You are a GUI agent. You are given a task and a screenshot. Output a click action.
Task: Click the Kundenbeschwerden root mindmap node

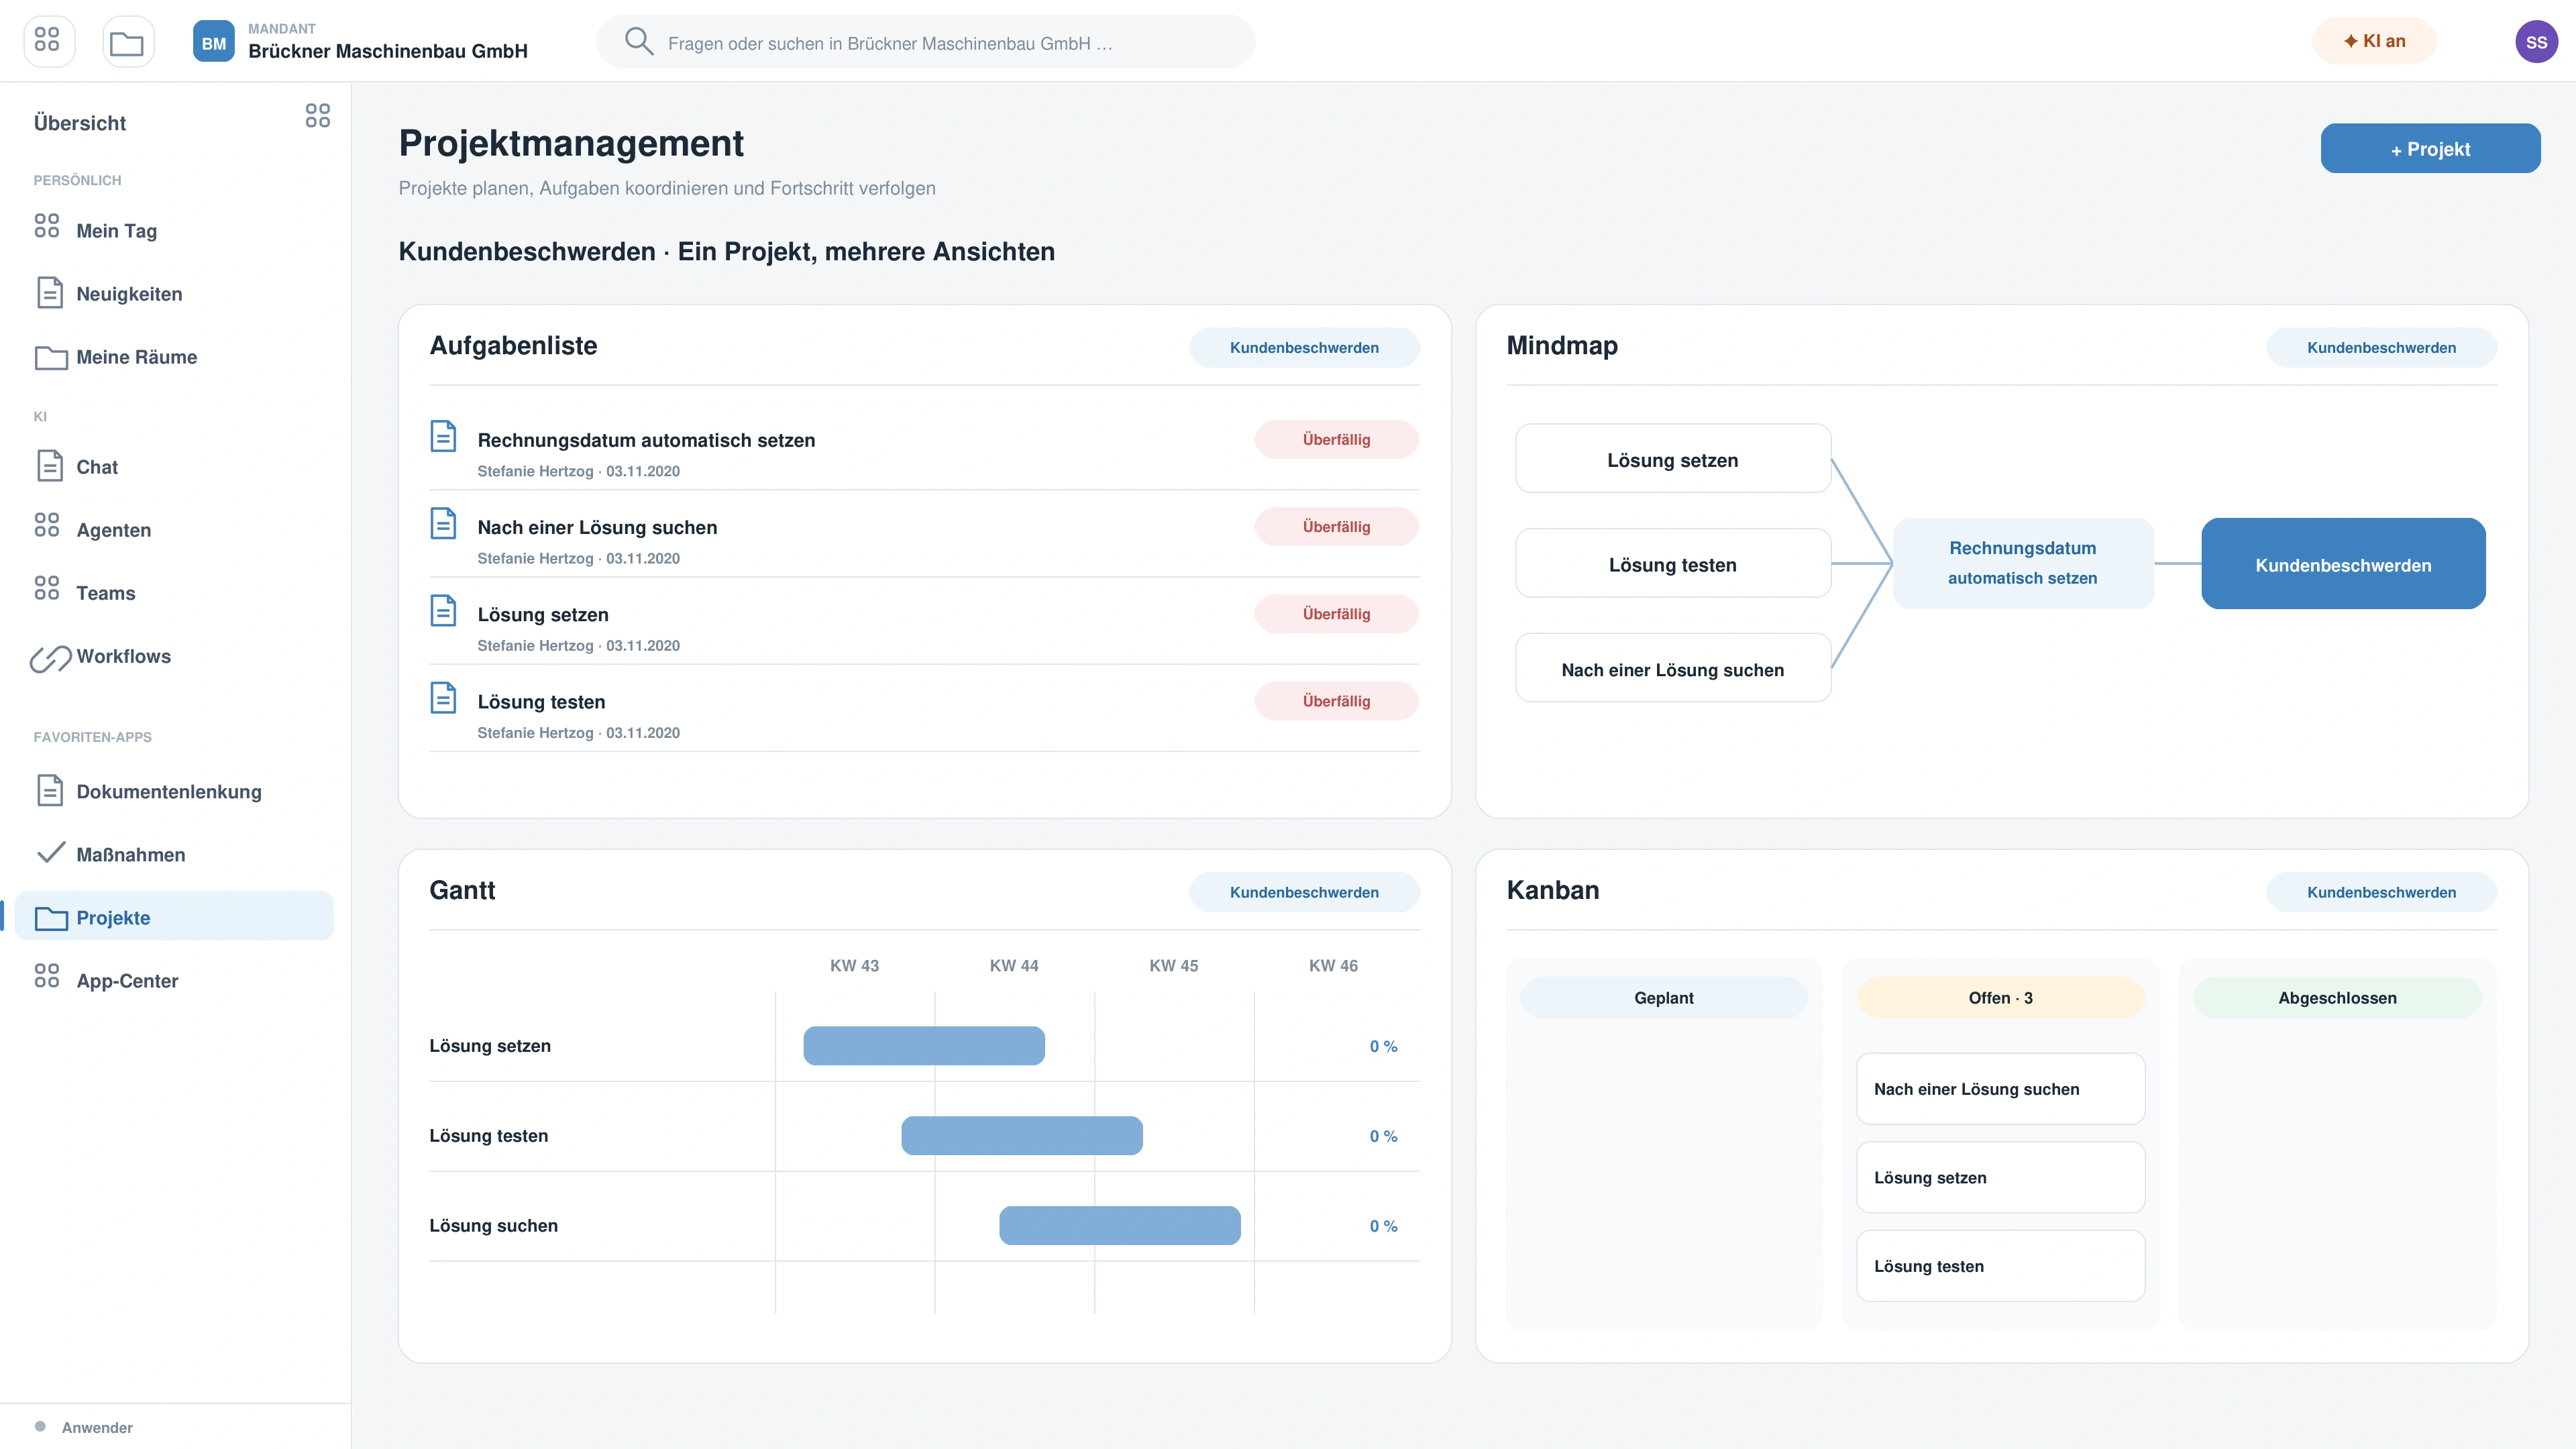pos(2343,564)
